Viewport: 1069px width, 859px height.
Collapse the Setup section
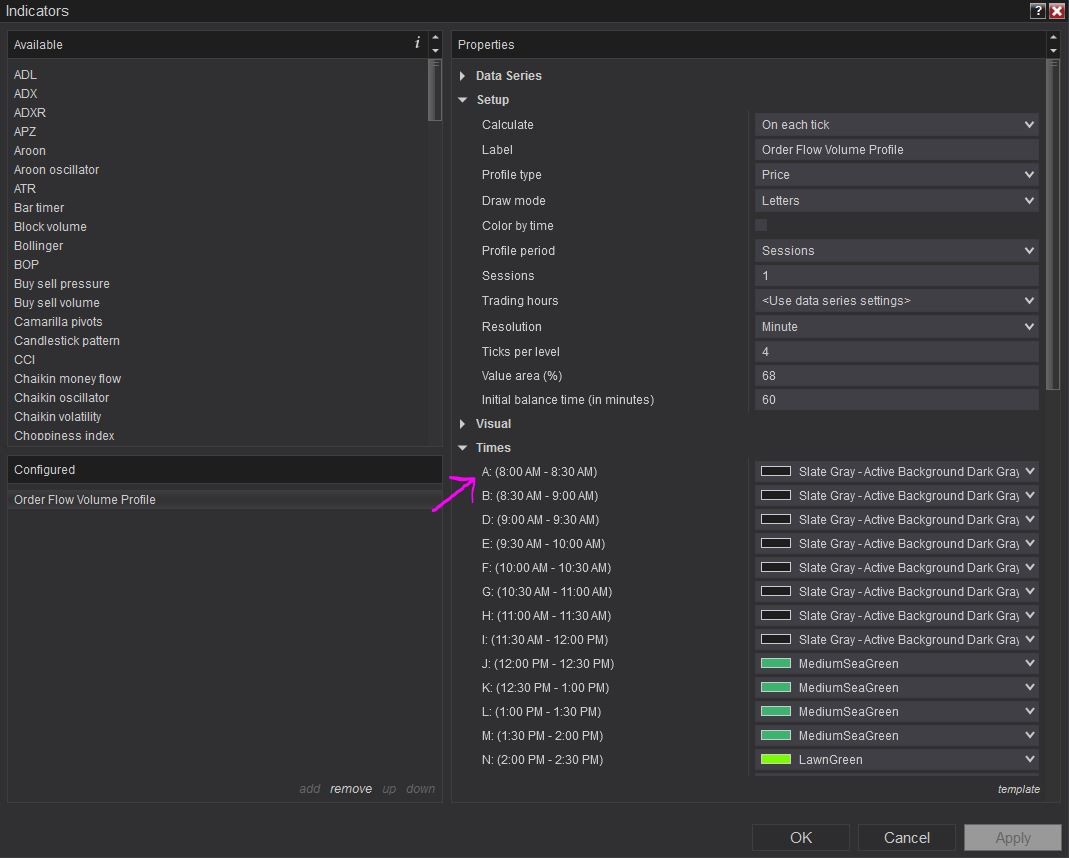coord(463,100)
